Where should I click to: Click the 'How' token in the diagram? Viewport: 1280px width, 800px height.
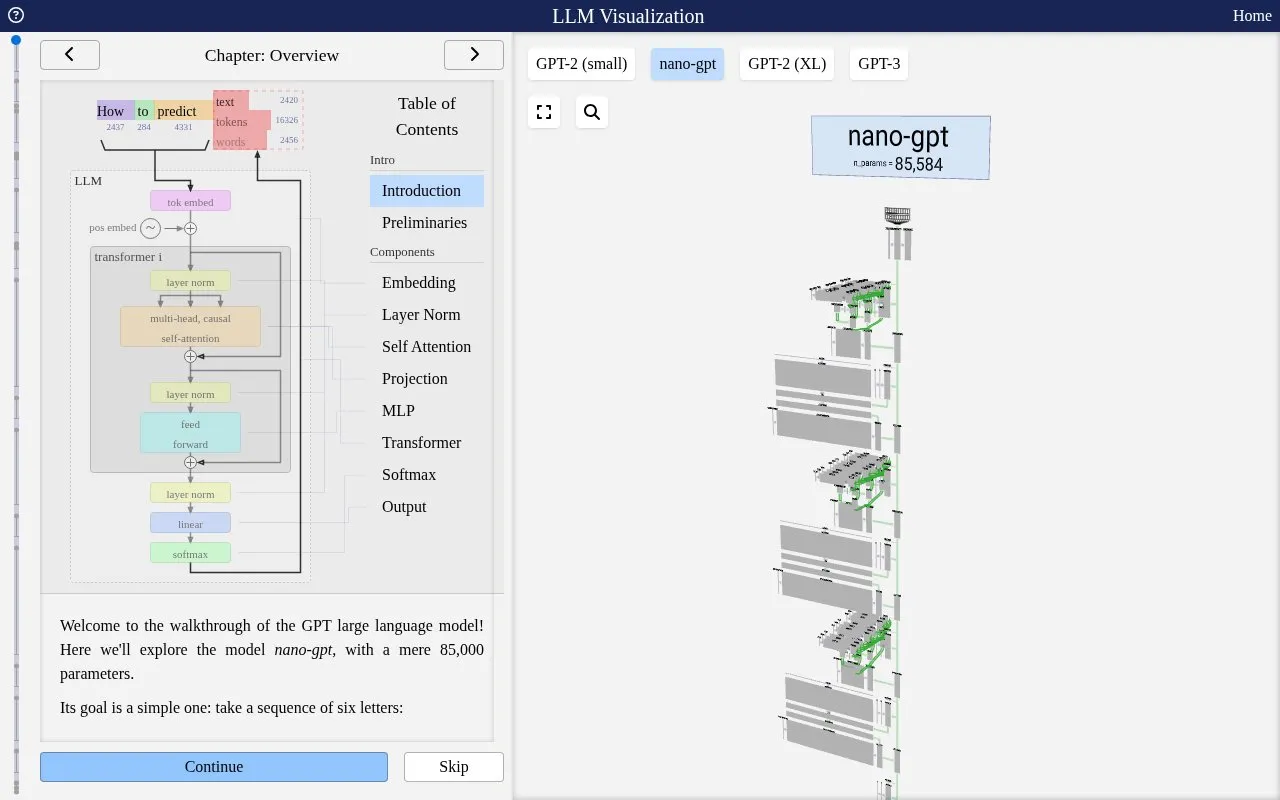coord(115,111)
